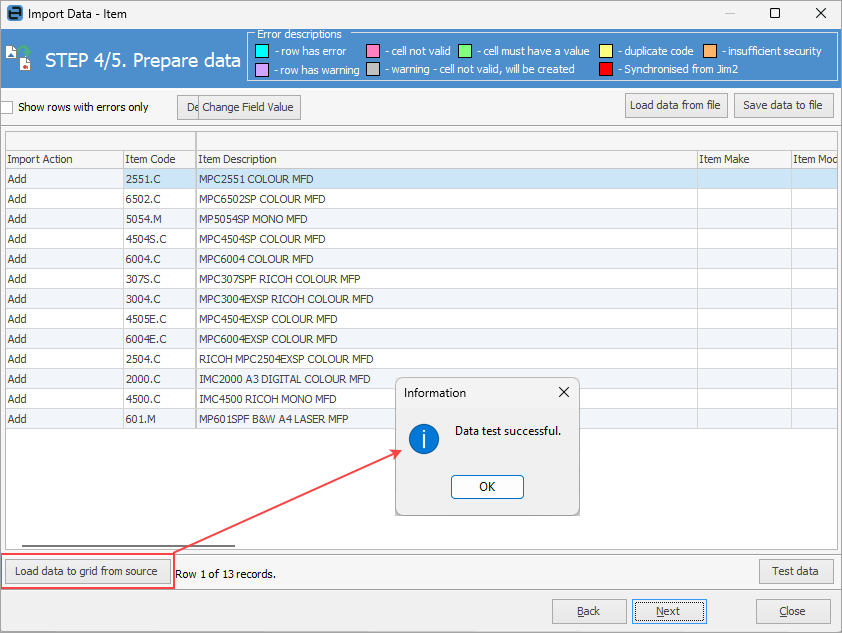Image resolution: width=842 pixels, height=633 pixels.
Task: Select item code cell 4505E.C
Action: coord(159,319)
